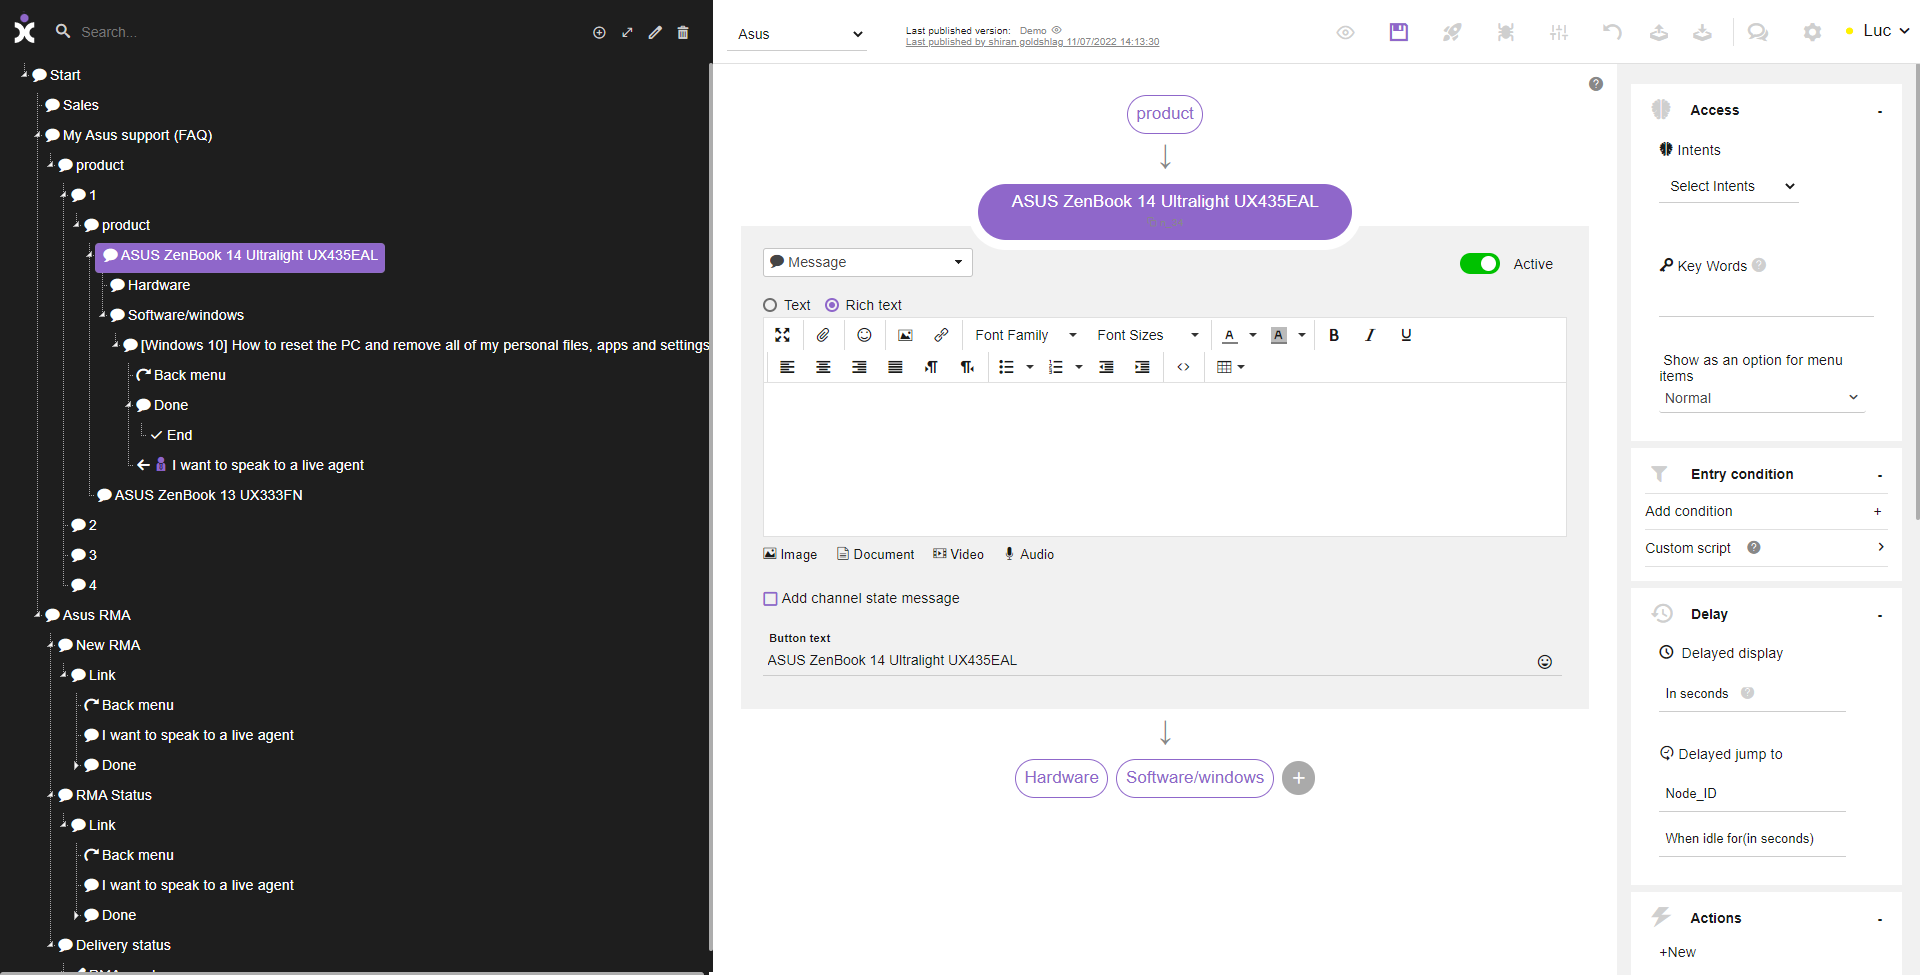Select Software/windows tree node

click(185, 315)
